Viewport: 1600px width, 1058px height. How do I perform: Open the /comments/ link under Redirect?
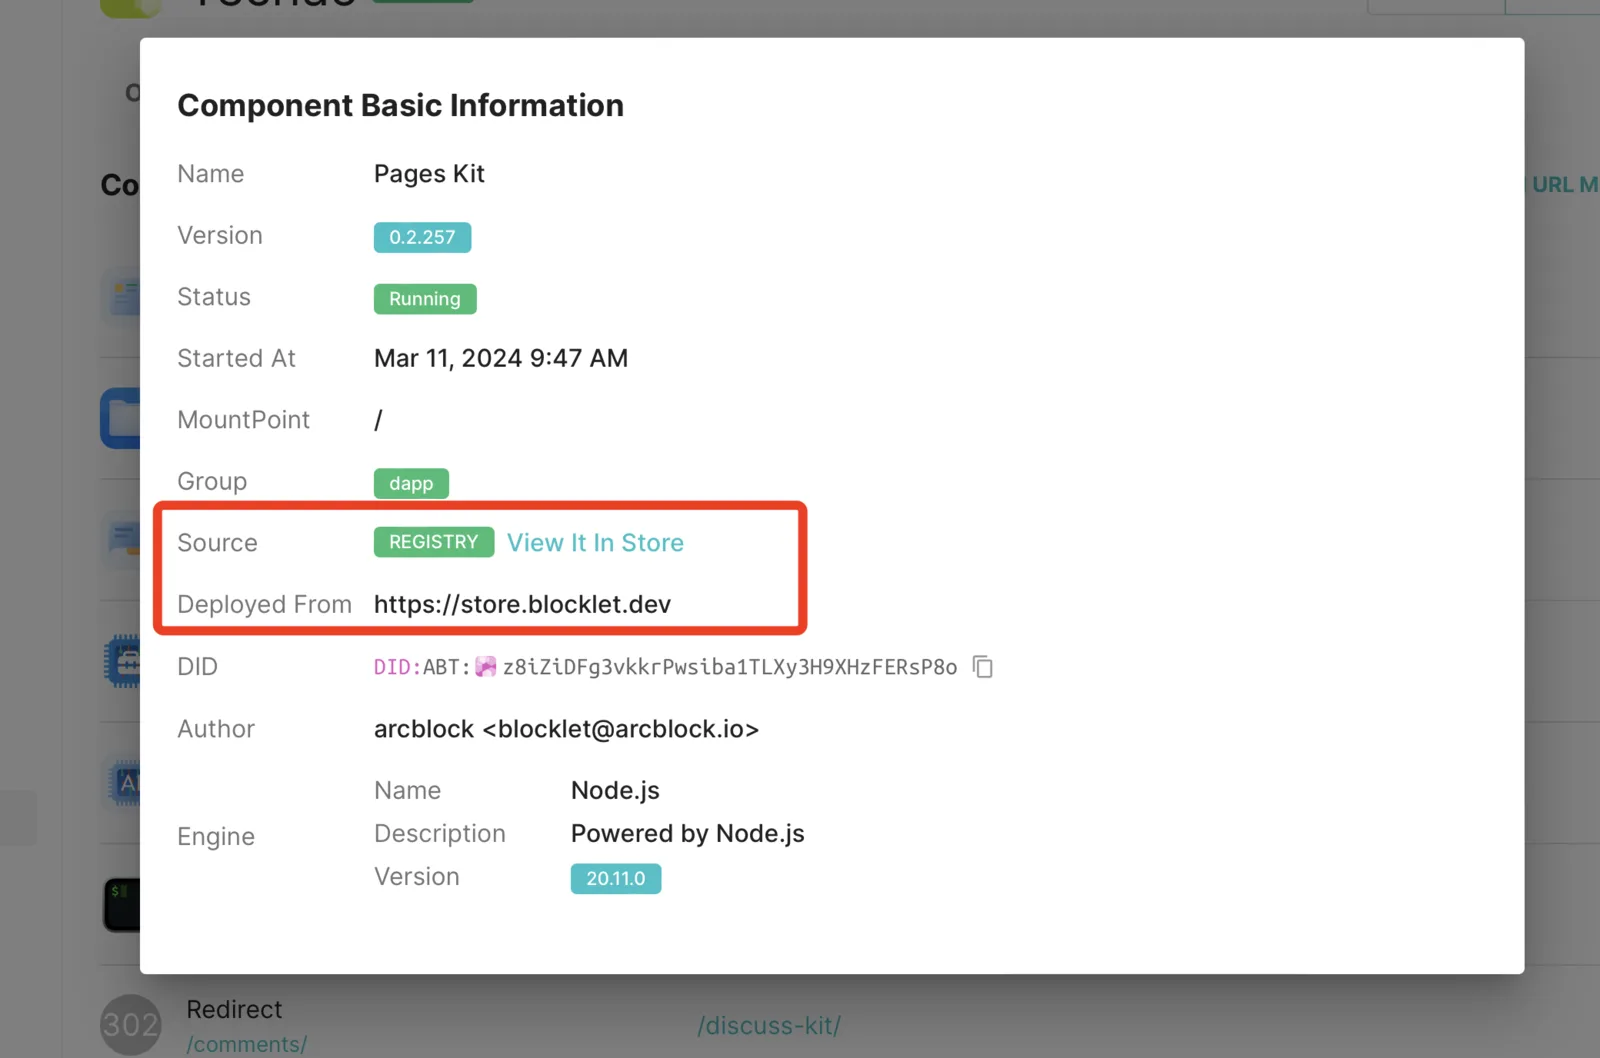point(246,1044)
